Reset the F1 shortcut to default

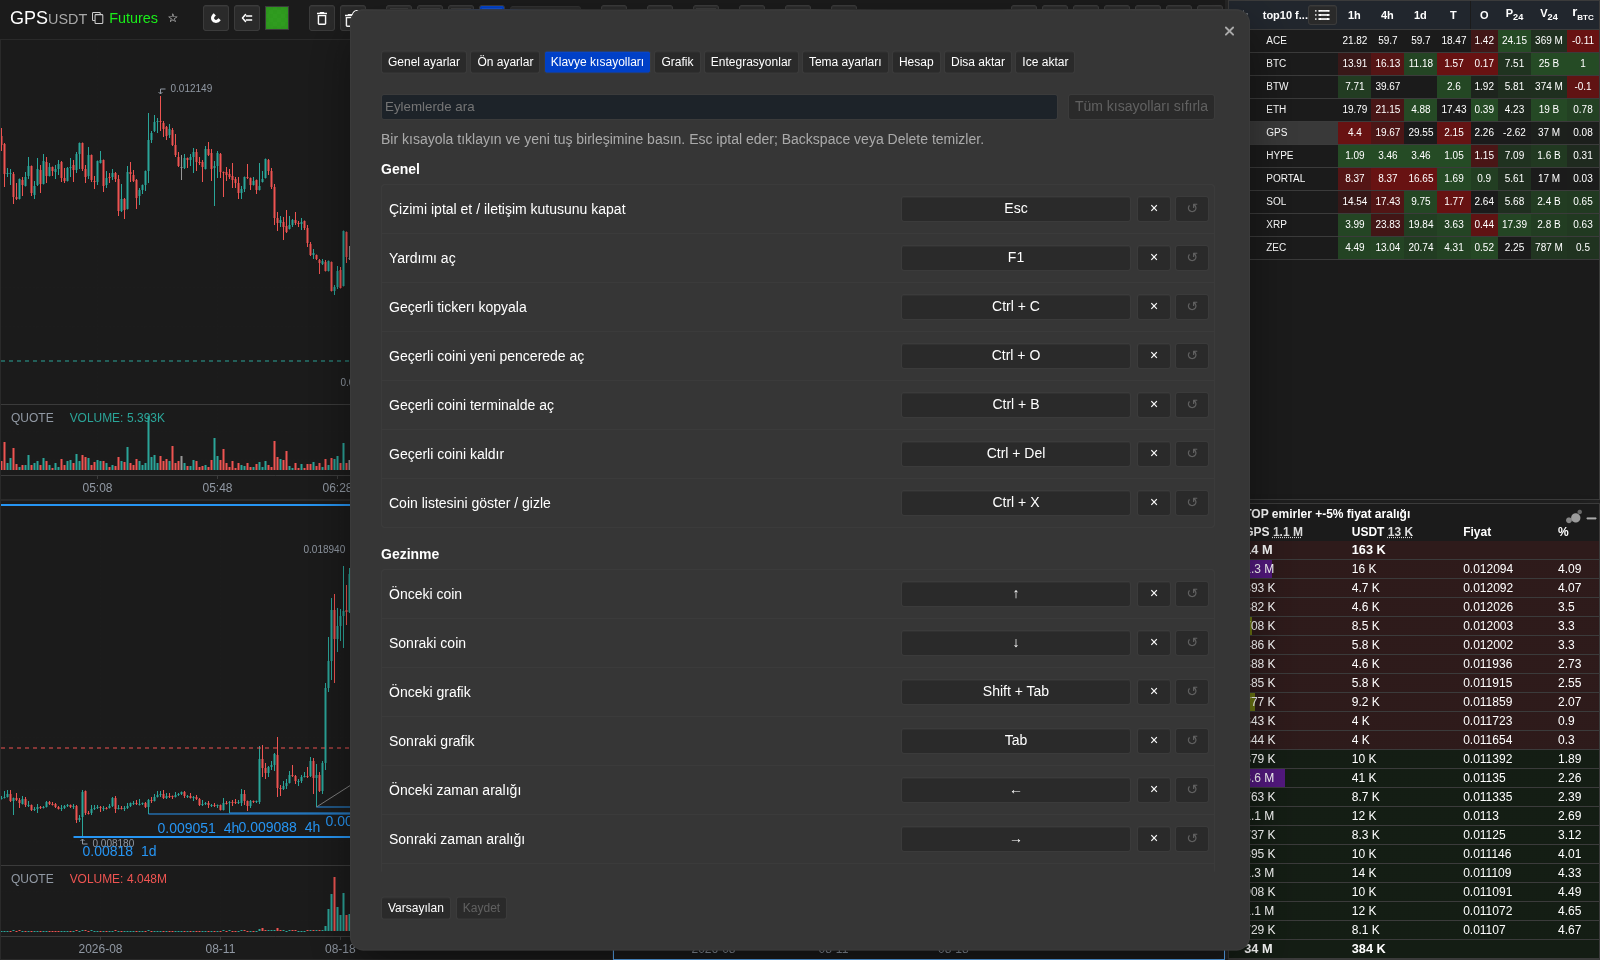click(x=1192, y=258)
